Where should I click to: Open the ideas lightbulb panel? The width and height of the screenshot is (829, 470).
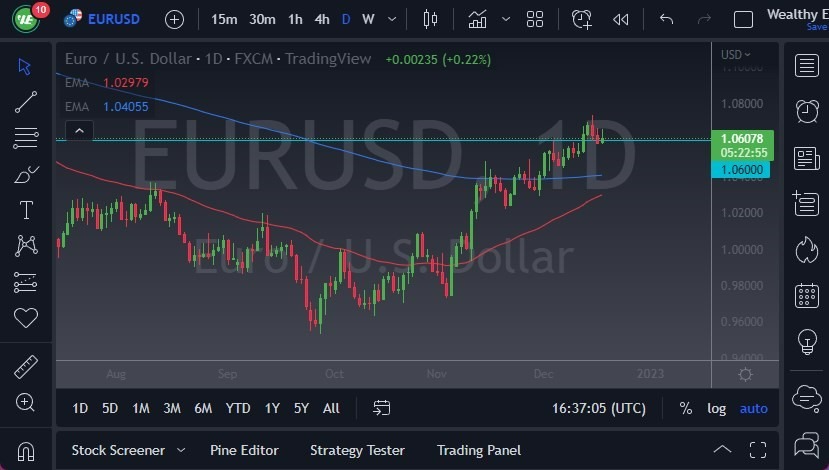(807, 341)
